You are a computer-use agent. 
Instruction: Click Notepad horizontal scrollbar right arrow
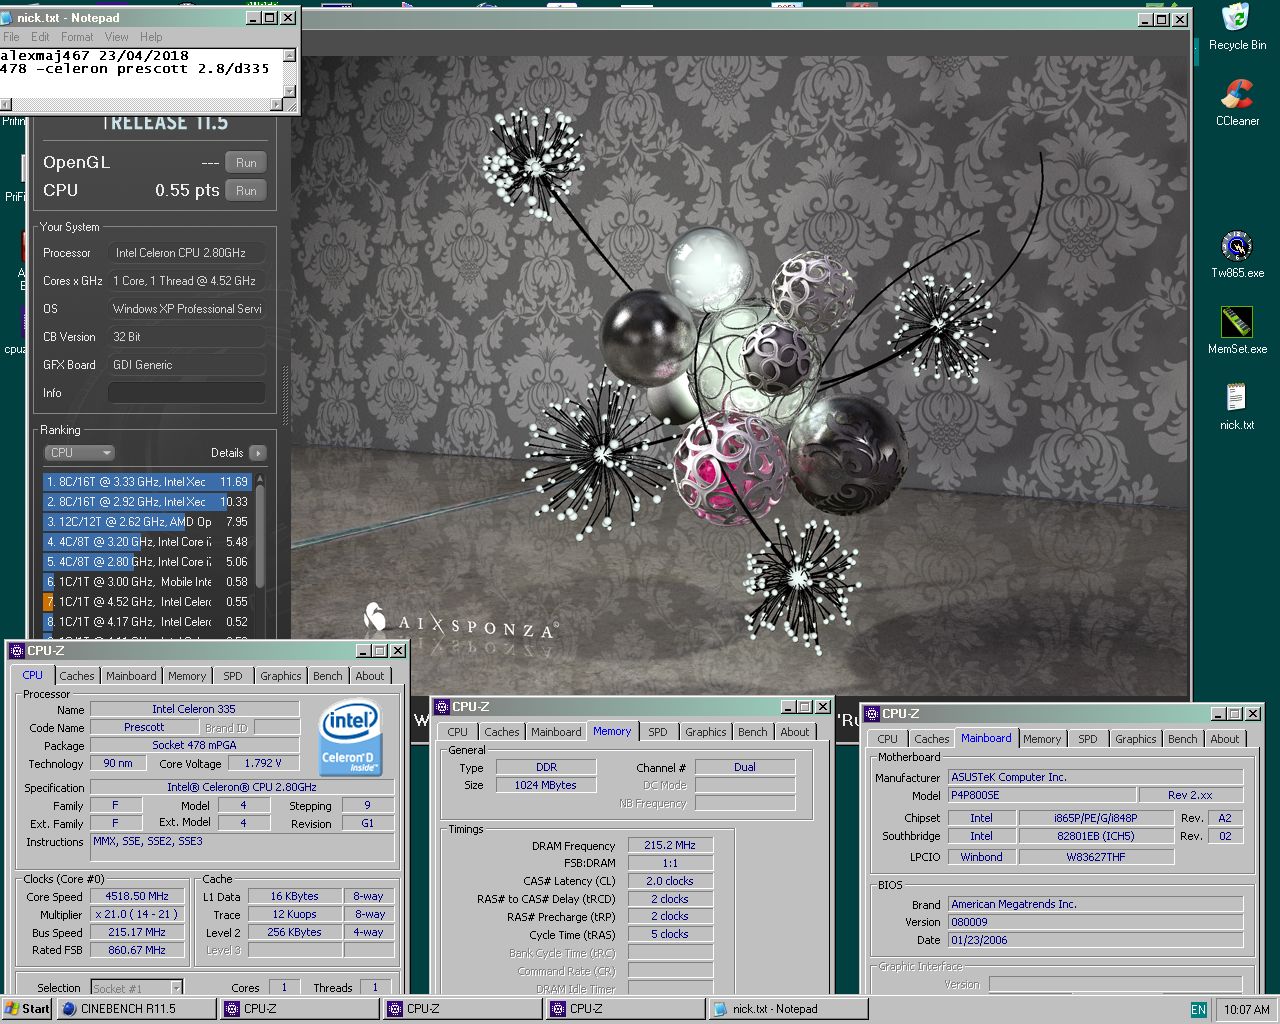coord(277,104)
